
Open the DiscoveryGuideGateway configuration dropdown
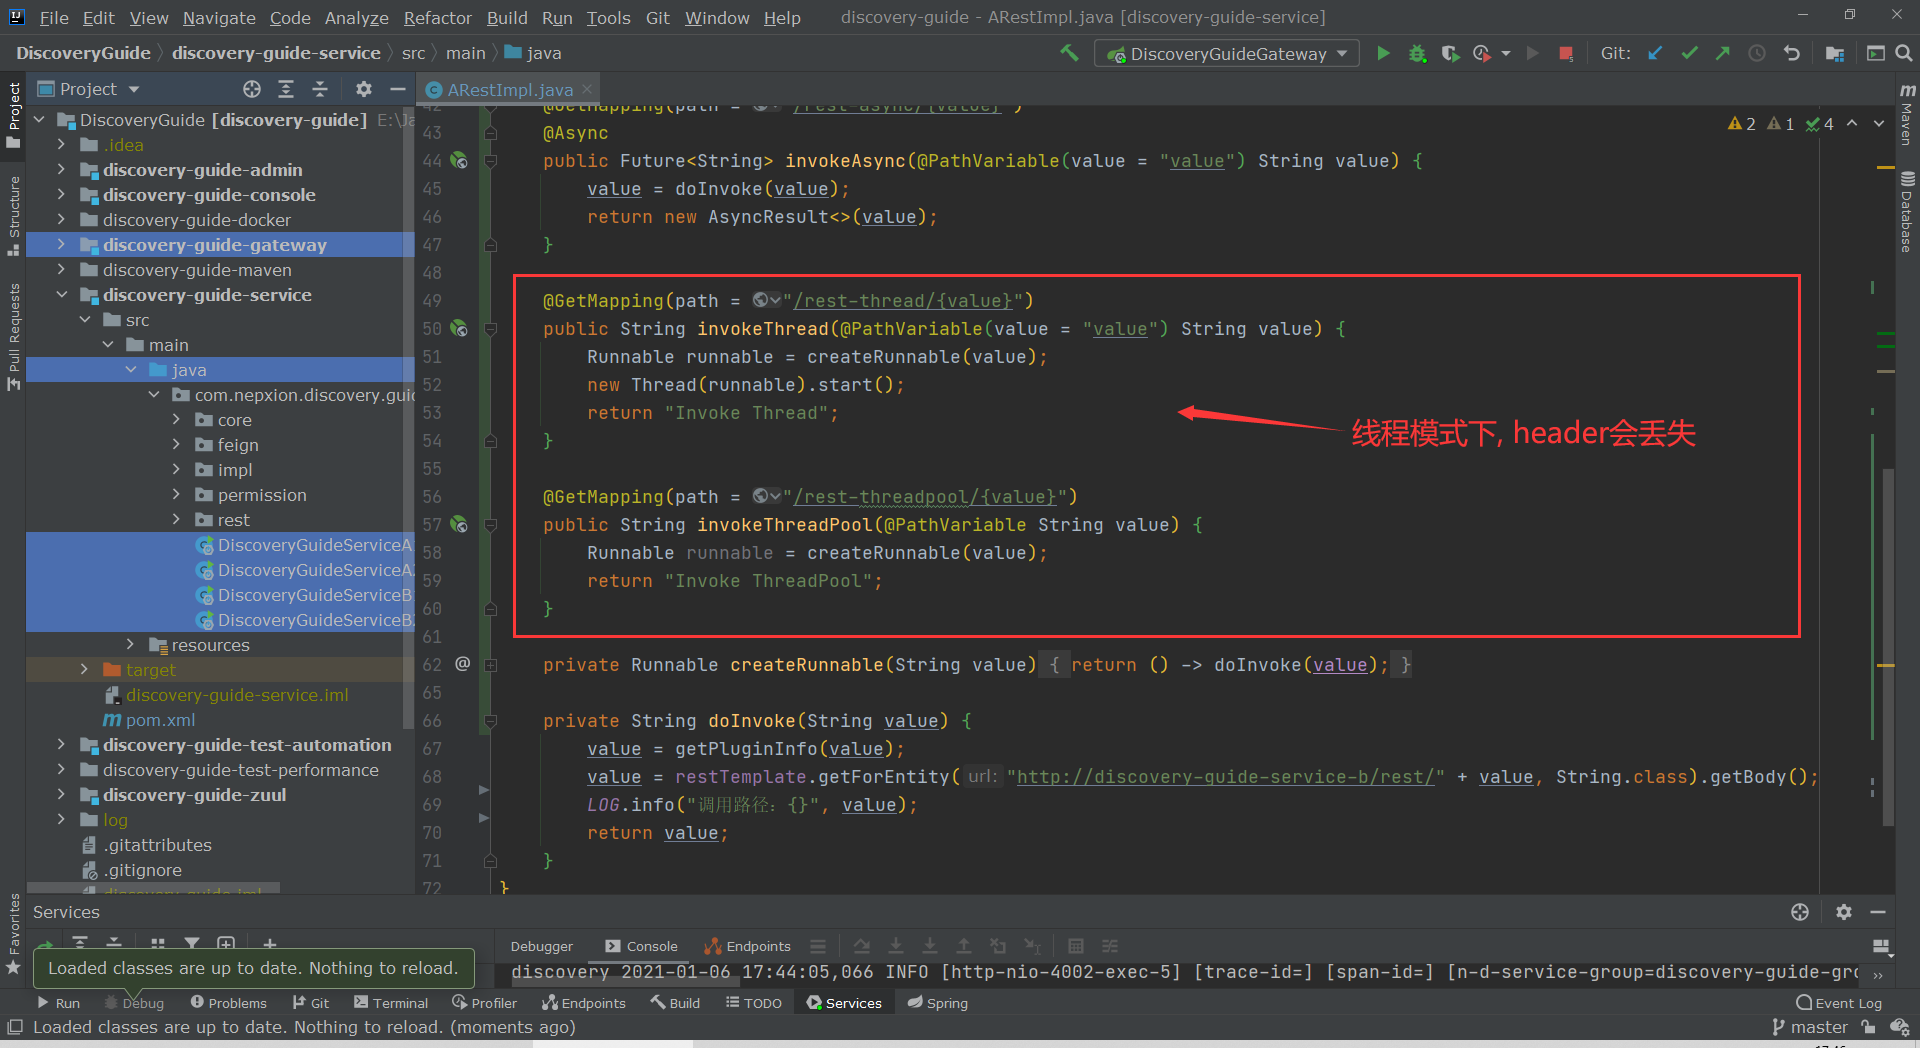coord(1340,53)
